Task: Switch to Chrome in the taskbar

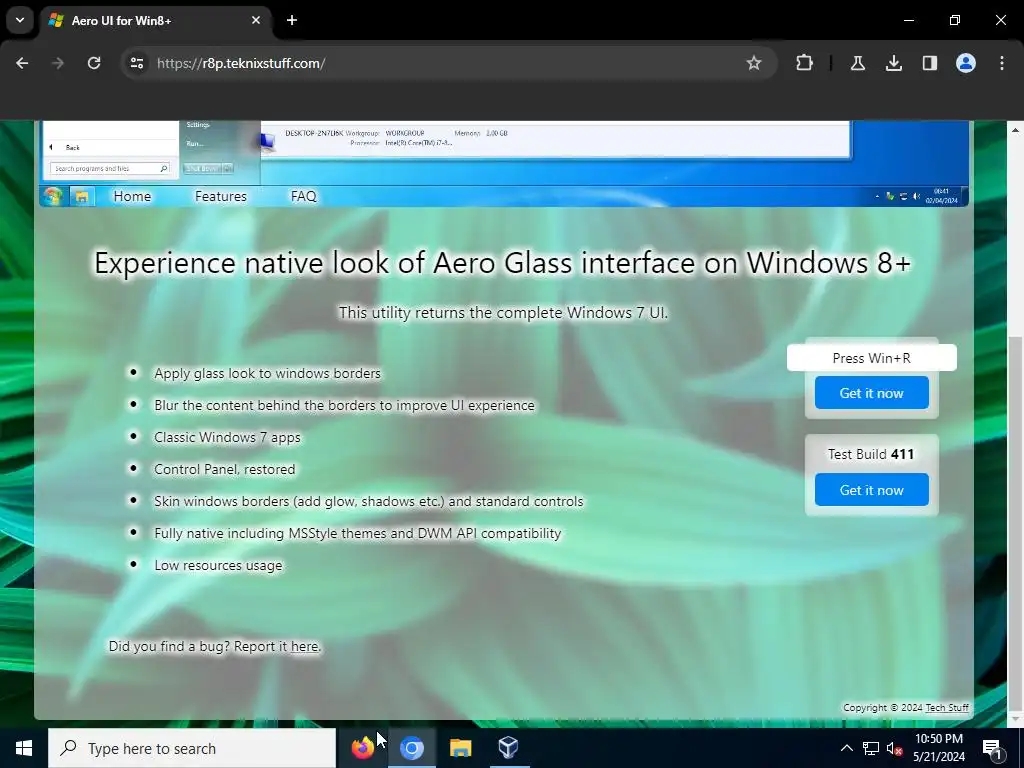Action: tap(411, 748)
